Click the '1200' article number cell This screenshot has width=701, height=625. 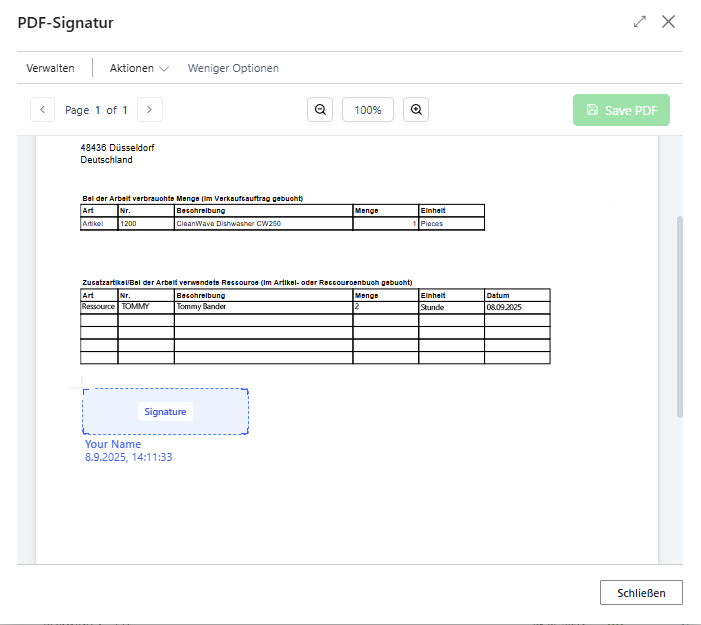tap(146, 224)
